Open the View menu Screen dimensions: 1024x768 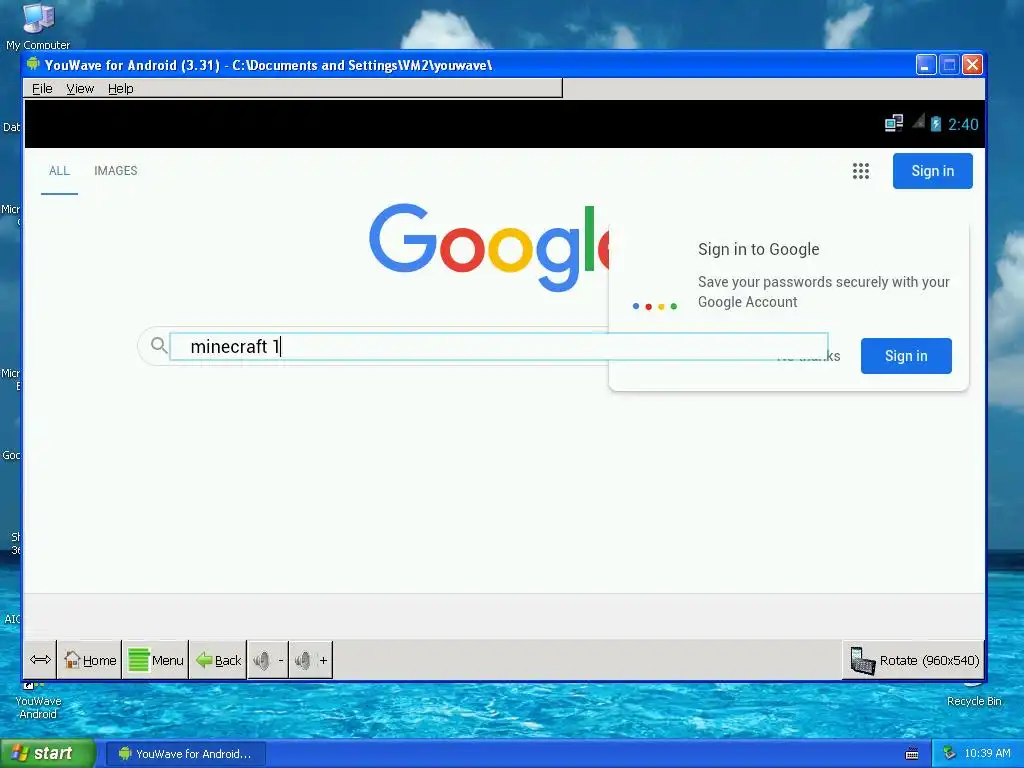pos(80,88)
